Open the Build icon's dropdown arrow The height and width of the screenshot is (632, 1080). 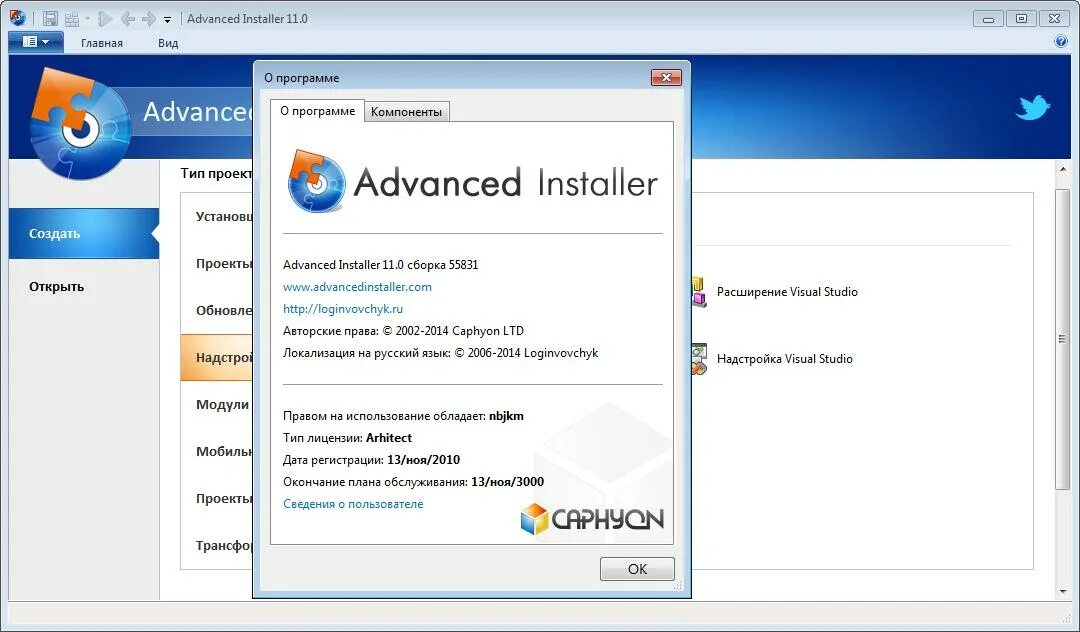pos(87,19)
